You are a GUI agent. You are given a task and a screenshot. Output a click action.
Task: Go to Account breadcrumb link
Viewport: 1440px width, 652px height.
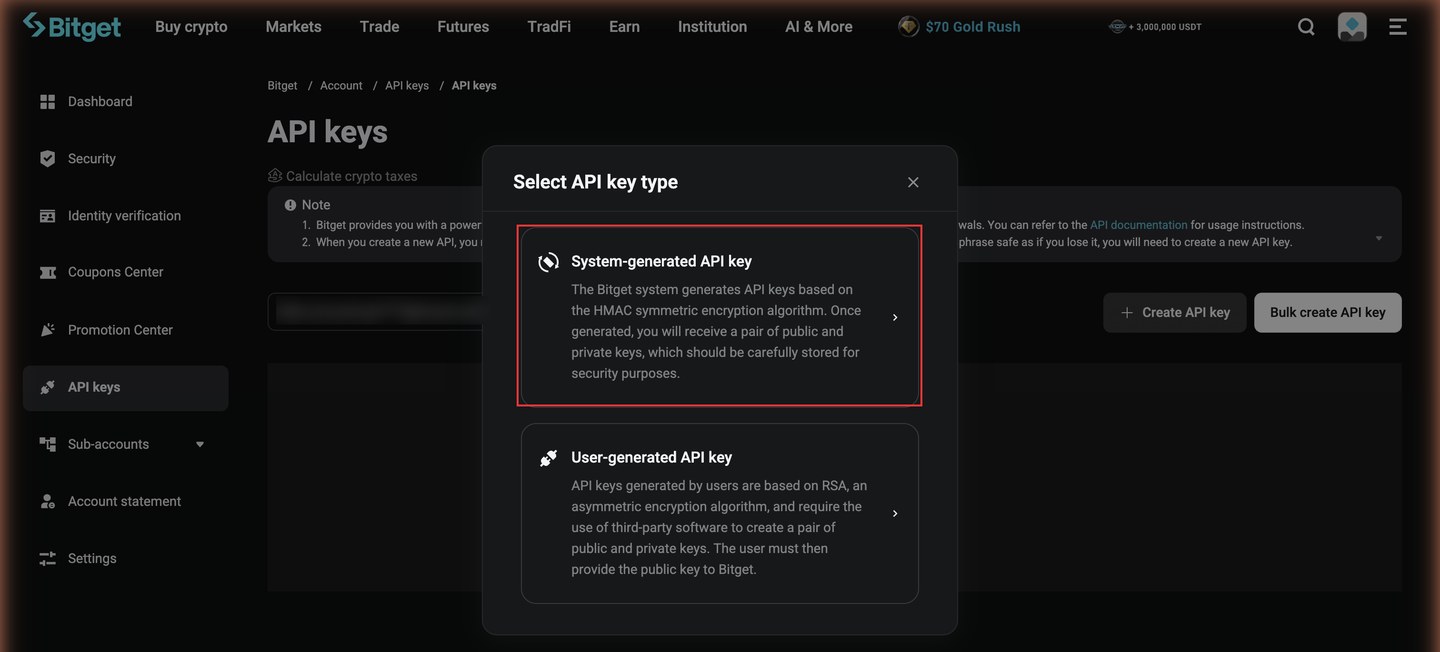(341, 86)
